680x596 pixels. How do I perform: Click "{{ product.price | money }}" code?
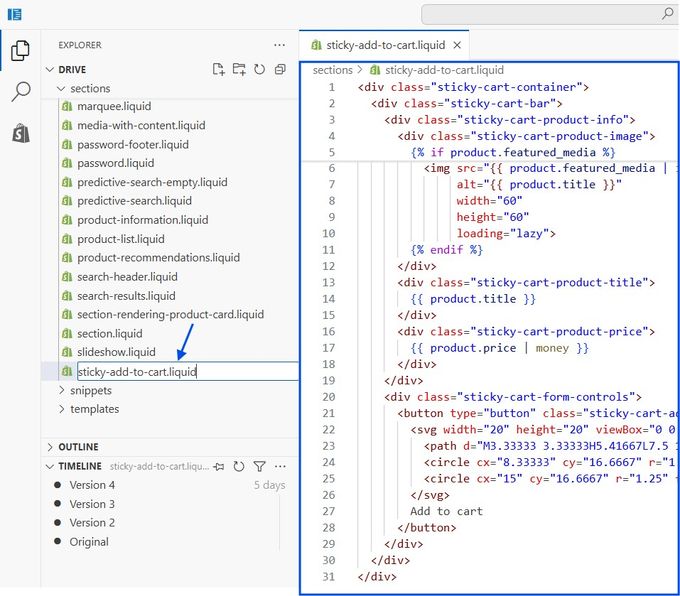(x=500, y=348)
